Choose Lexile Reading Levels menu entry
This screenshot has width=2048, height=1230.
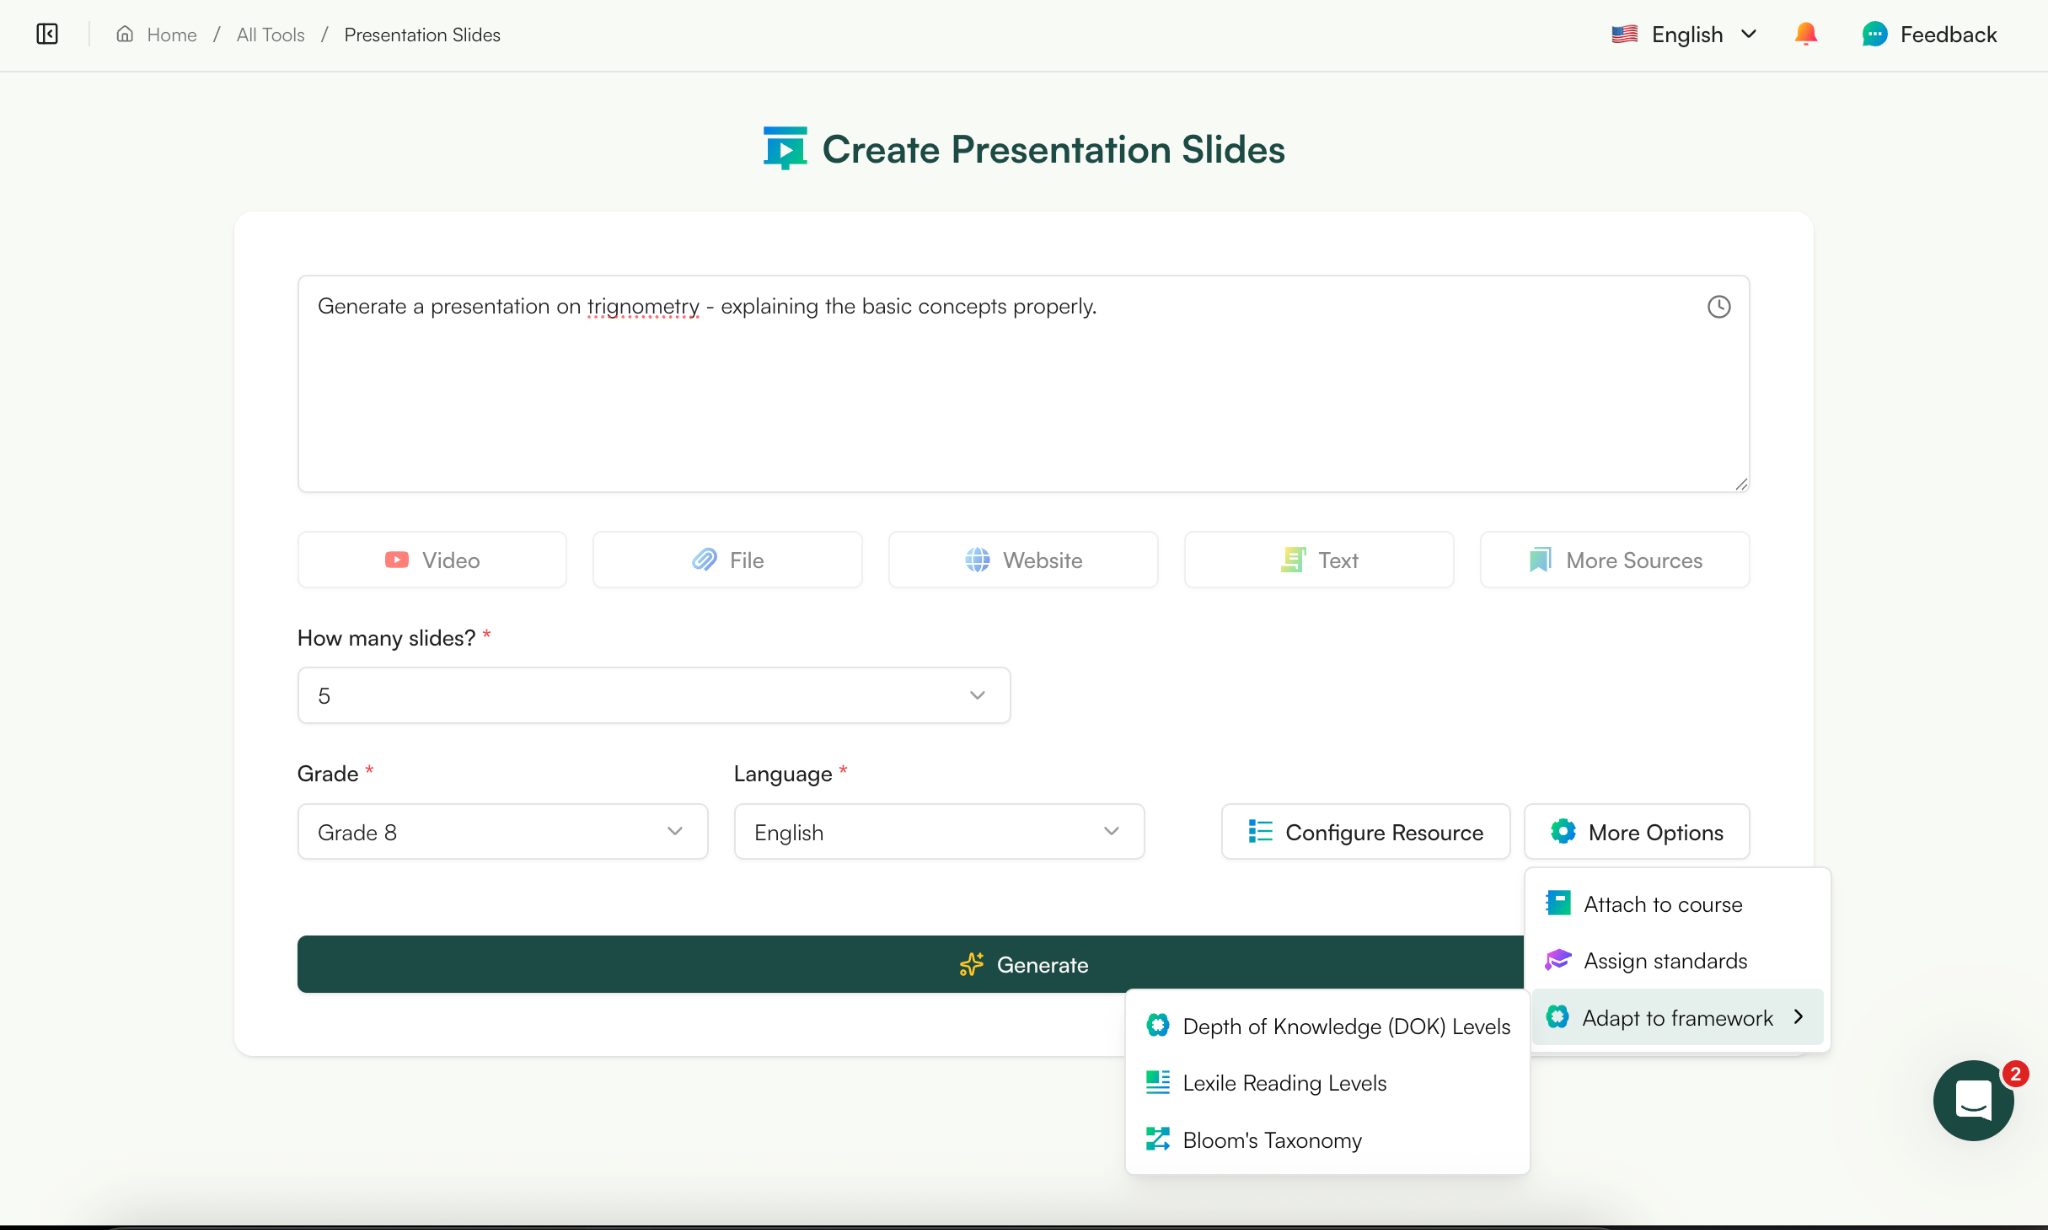(1284, 1082)
